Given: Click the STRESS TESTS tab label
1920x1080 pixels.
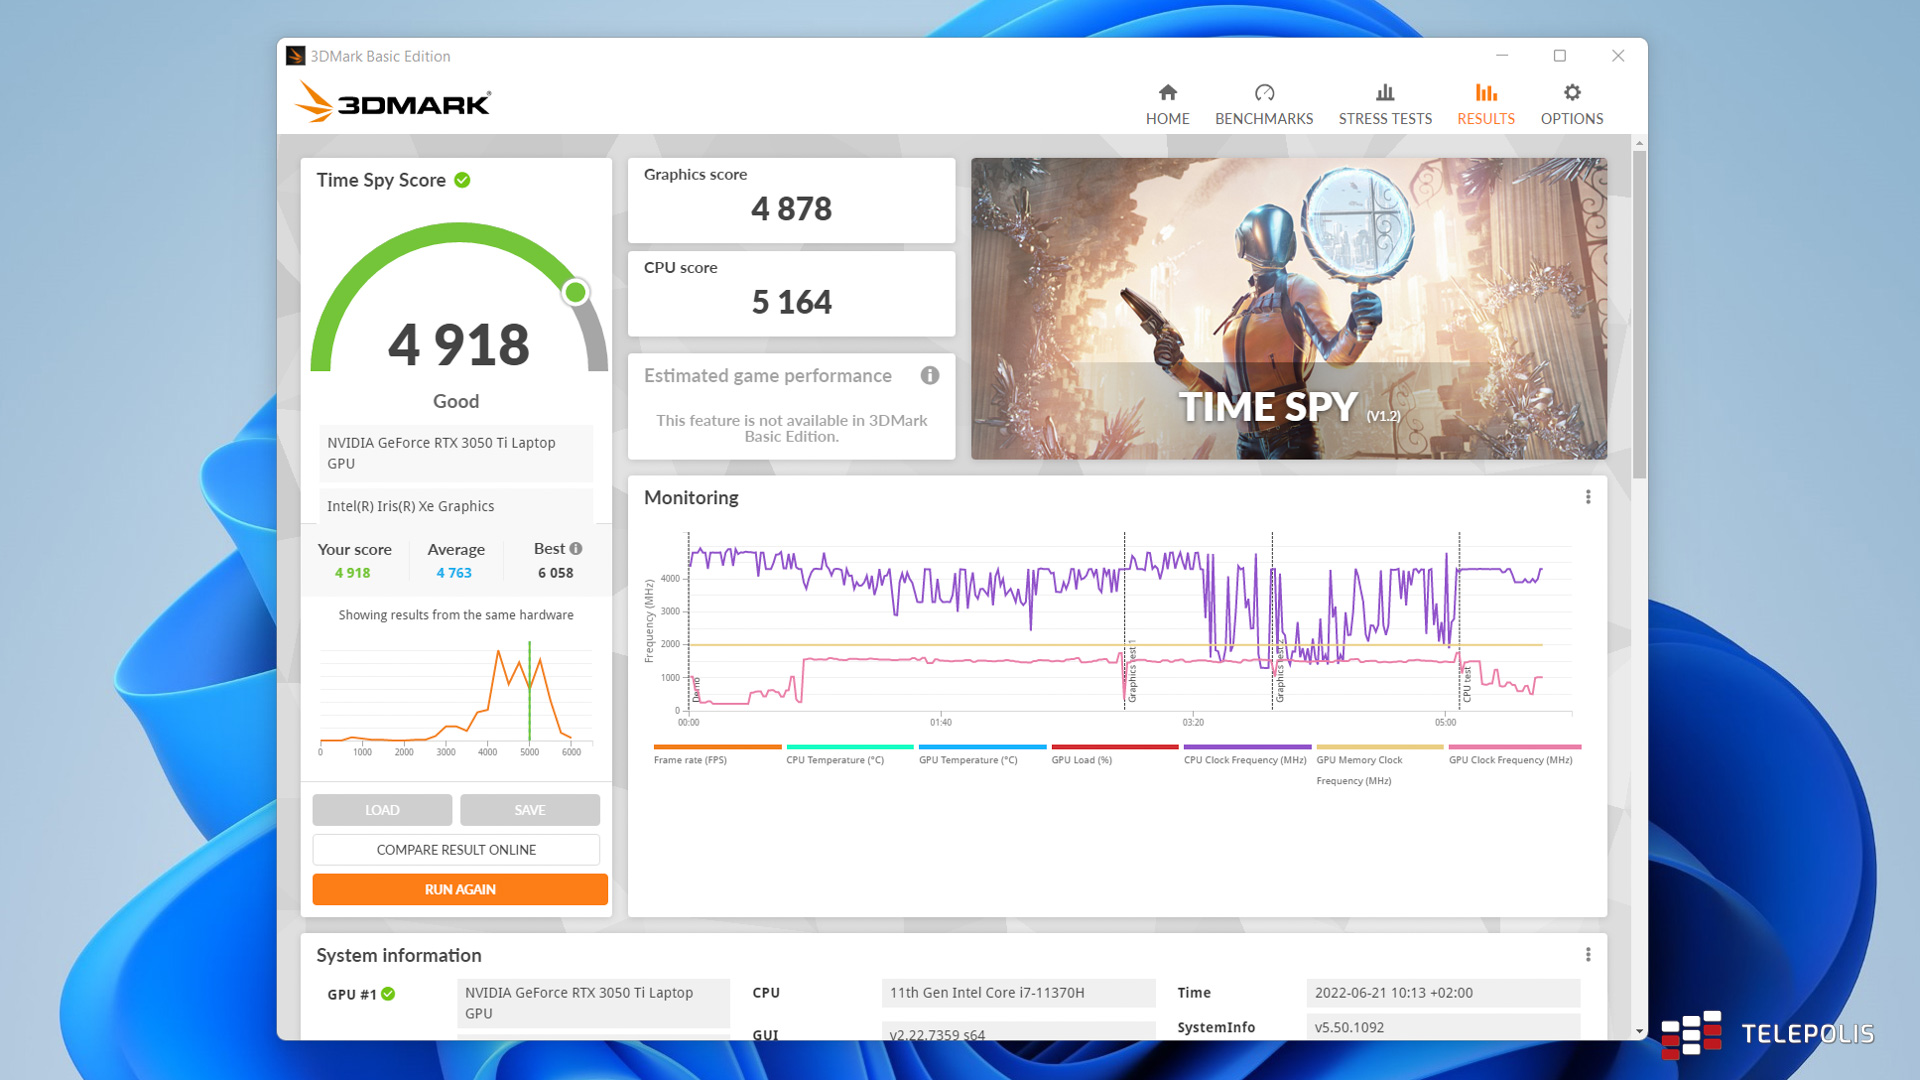Looking at the screenshot, I should pos(1385,119).
